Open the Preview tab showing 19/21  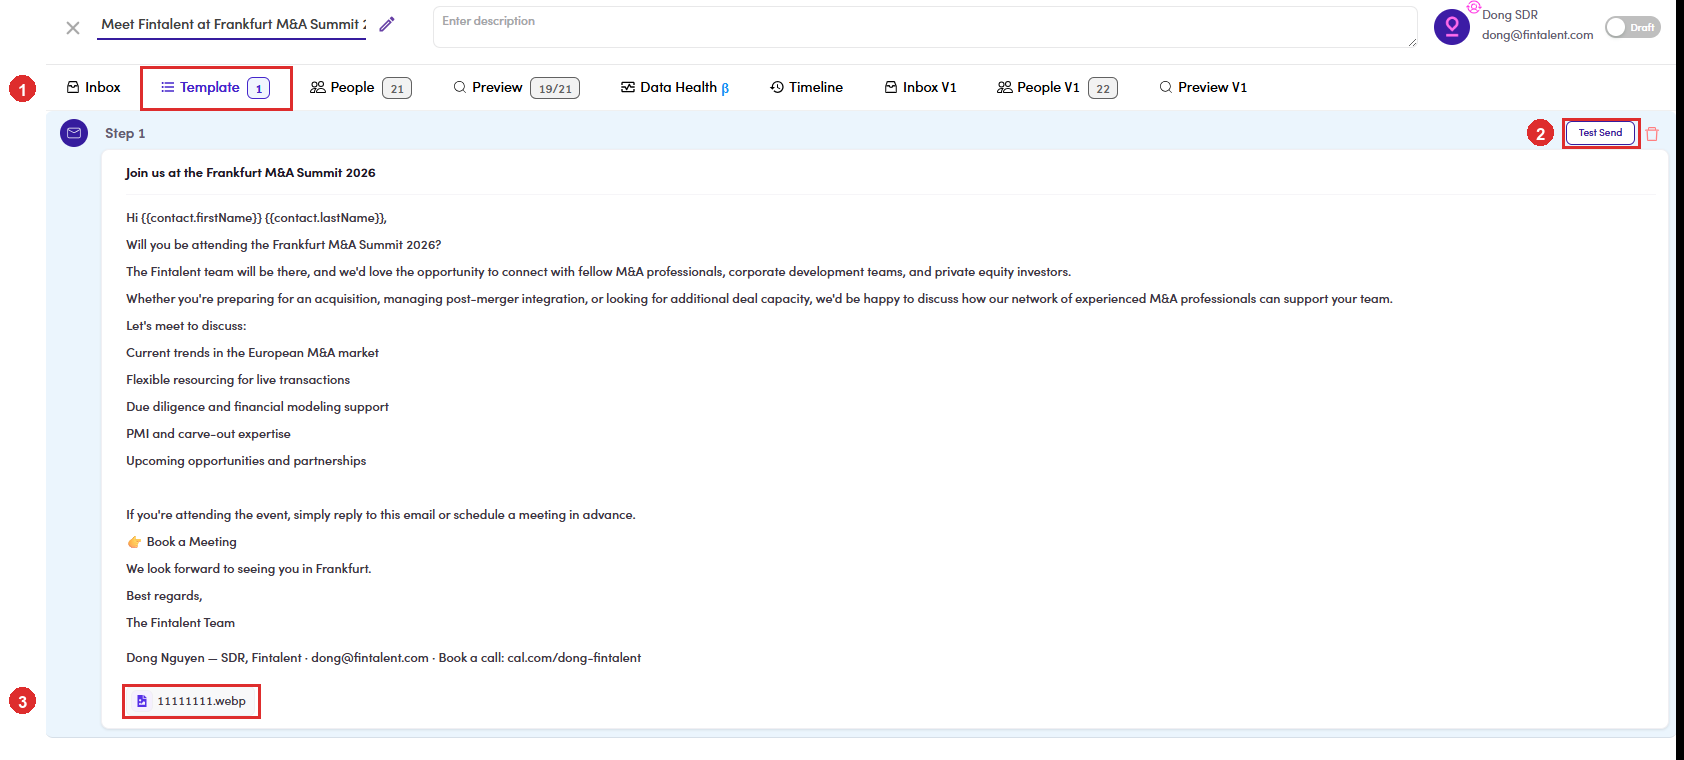click(516, 88)
